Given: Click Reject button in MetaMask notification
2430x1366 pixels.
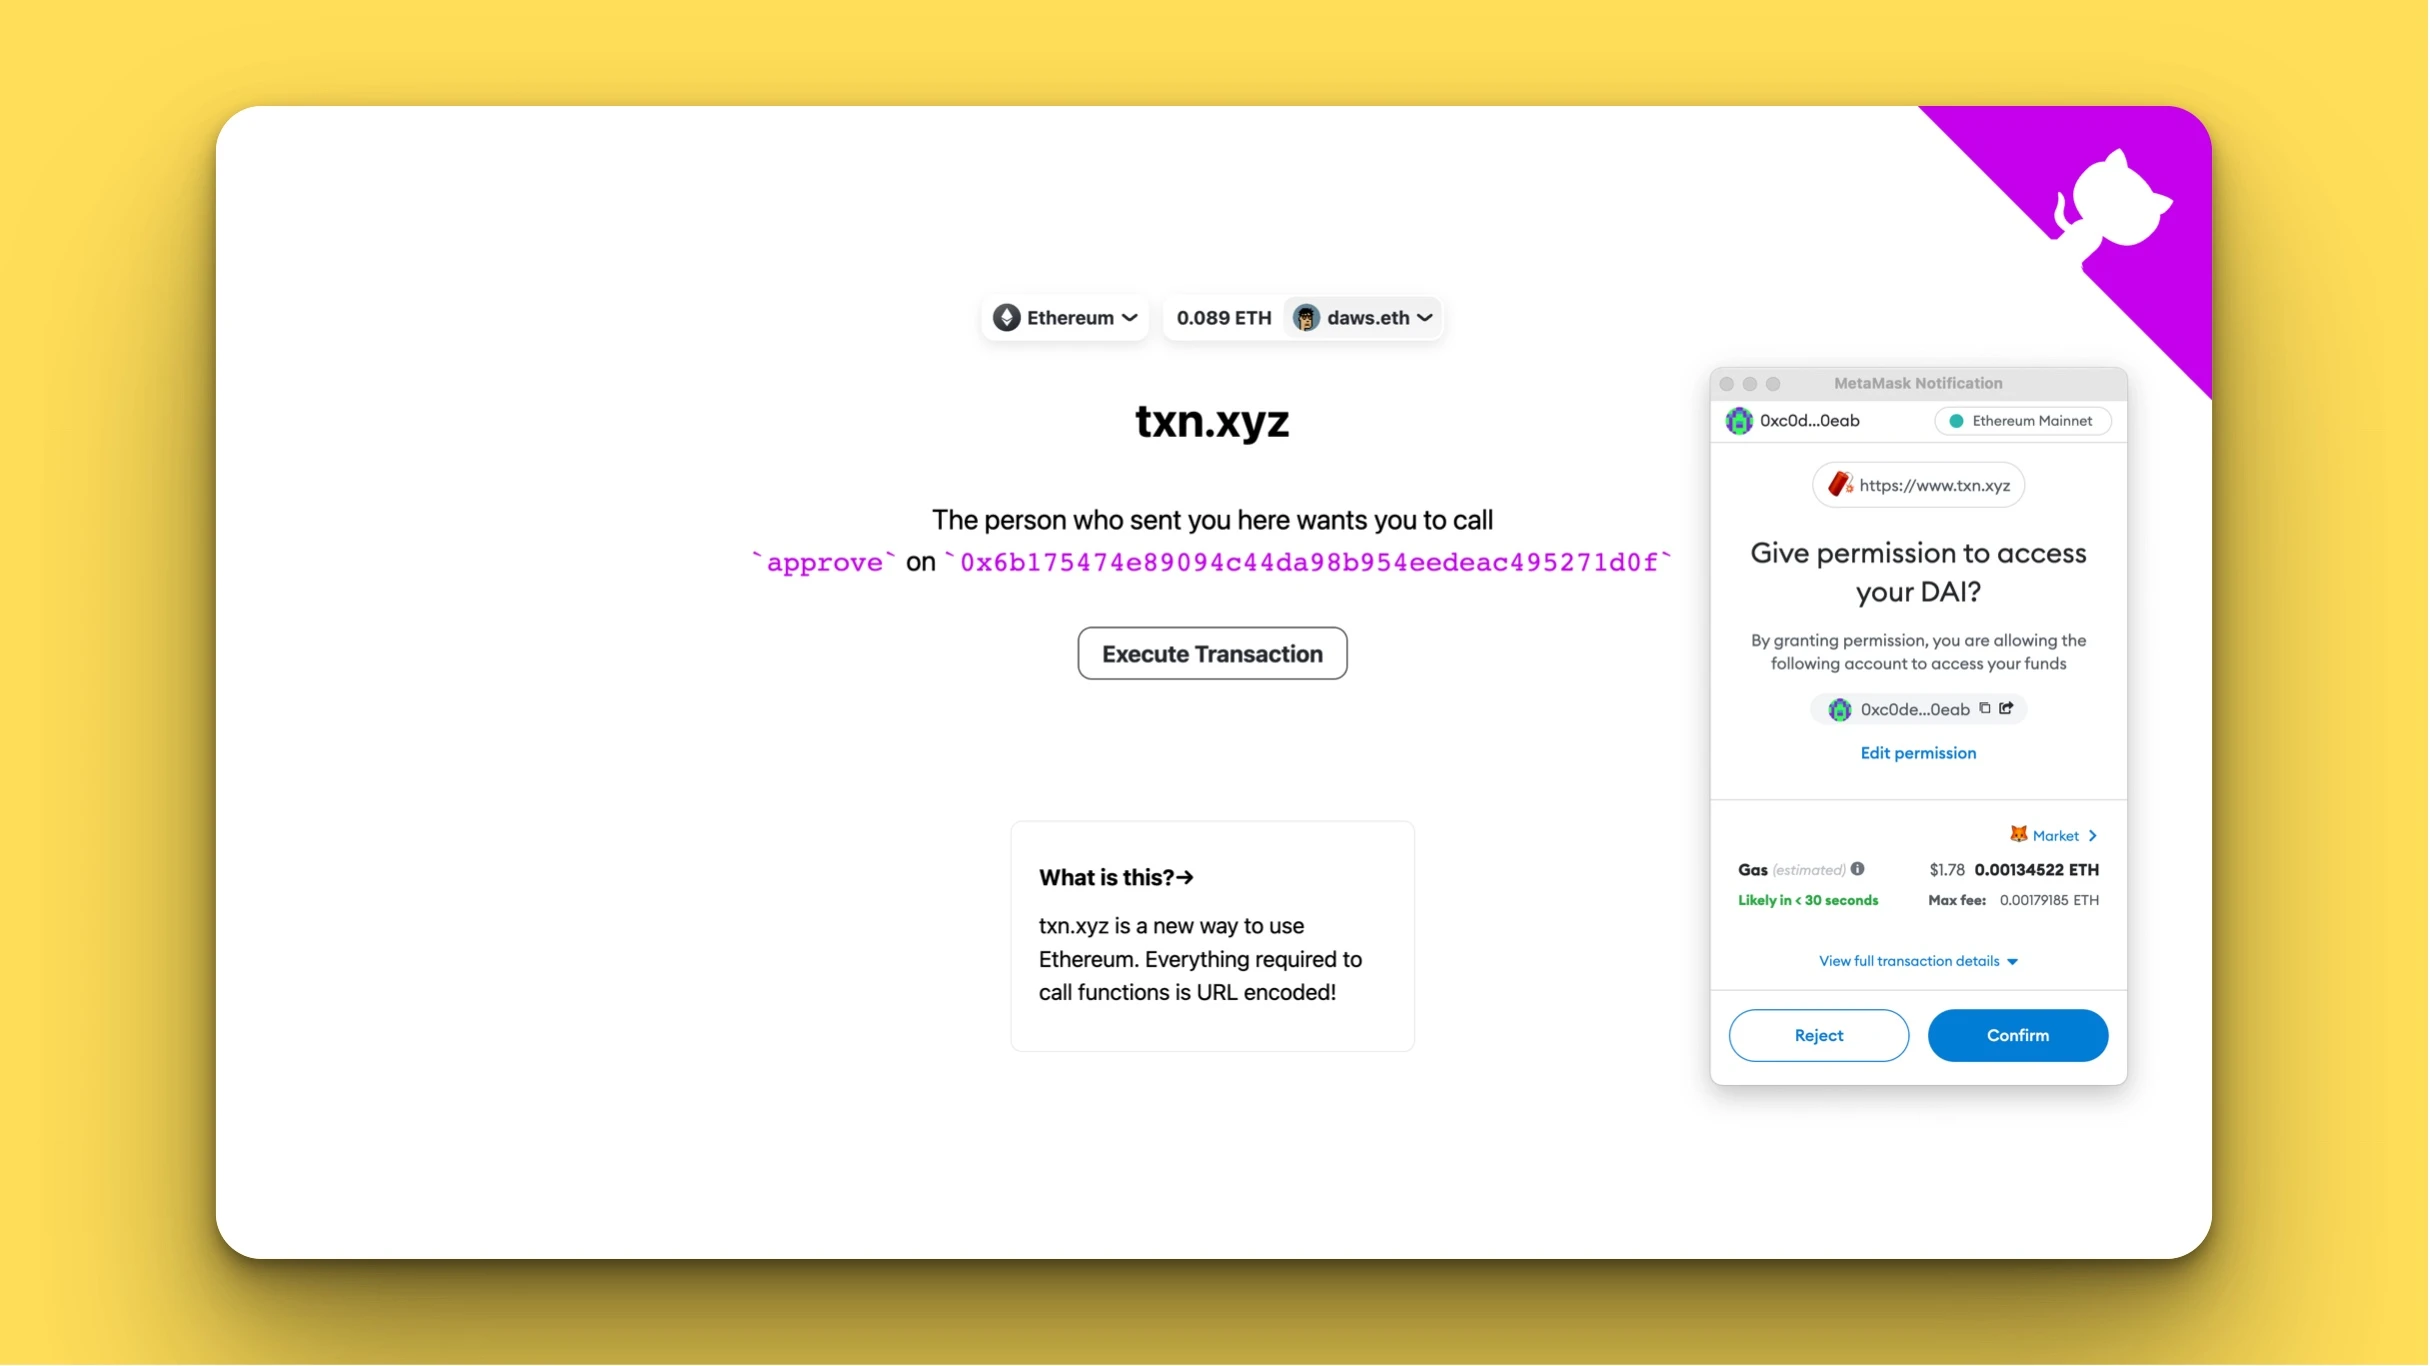Looking at the screenshot, I should [x=1817, y=1034].
